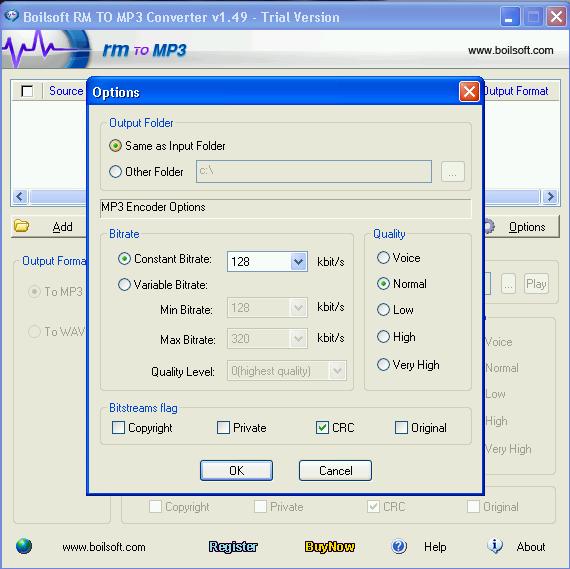
Task: Click About label at bottom
Action: [x=531, y=546]
